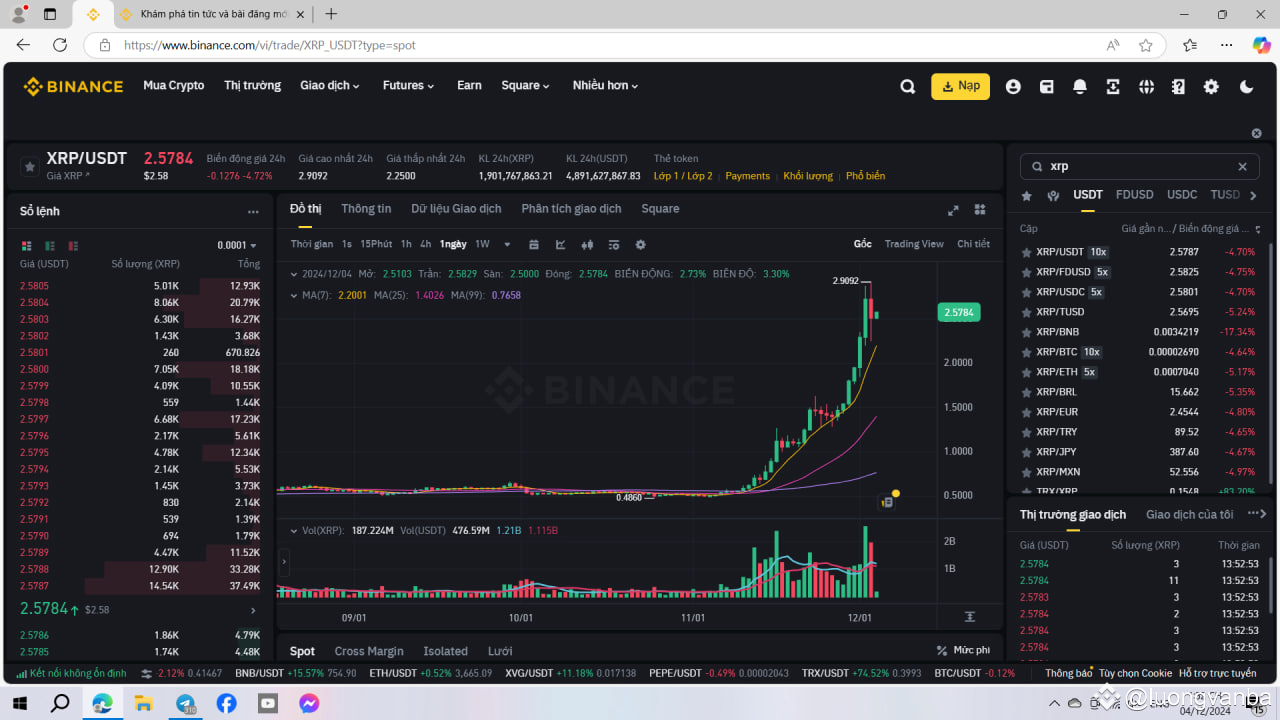Image resolution: width=1280 pixels, height=720 pixels.
Task: Open the Microsoft Edge Copilot icon
Action: [1261, 45]
